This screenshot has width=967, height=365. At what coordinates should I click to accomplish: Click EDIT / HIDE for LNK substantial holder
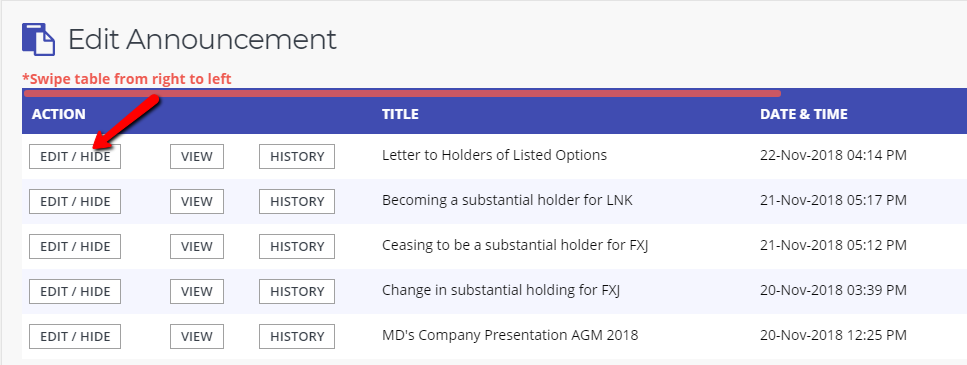(x=75, y=202)
